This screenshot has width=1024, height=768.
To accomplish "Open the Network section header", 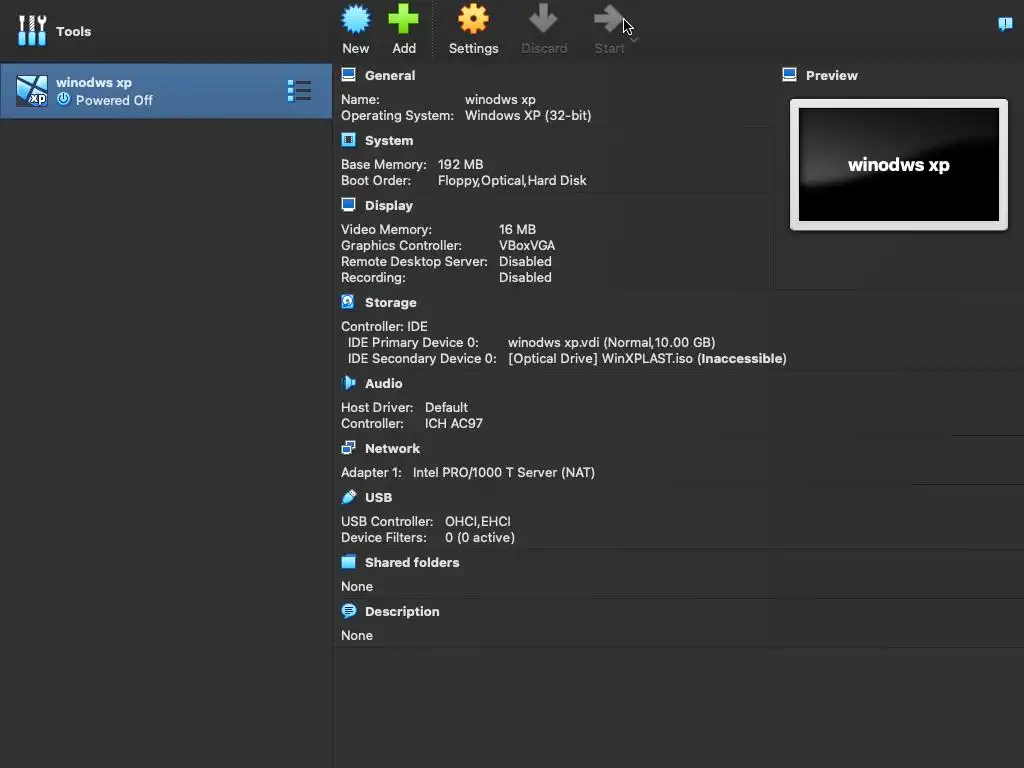I will coord(392,448).
